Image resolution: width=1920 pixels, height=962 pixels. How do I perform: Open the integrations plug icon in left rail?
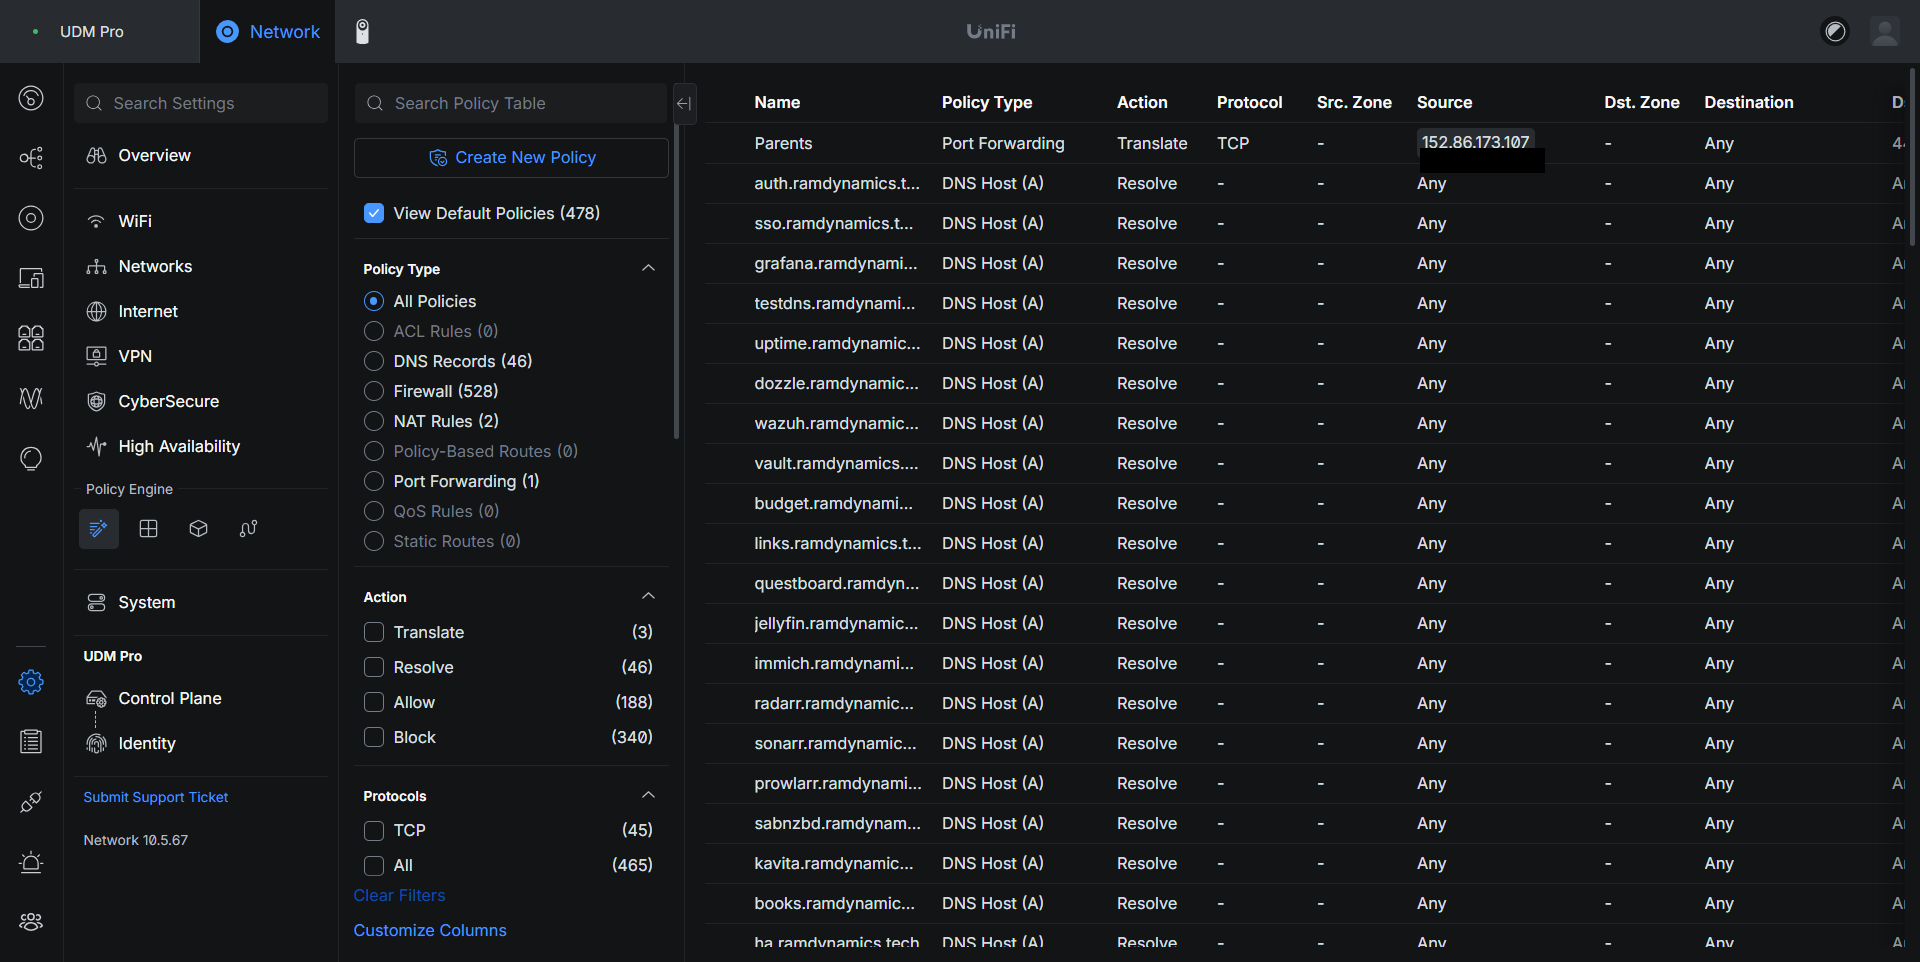[x=31, y=802]
